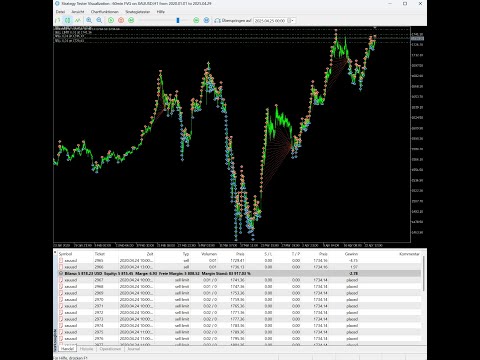Click the order icon for ticket 2970
480x360 pixels.
(61, 299)
